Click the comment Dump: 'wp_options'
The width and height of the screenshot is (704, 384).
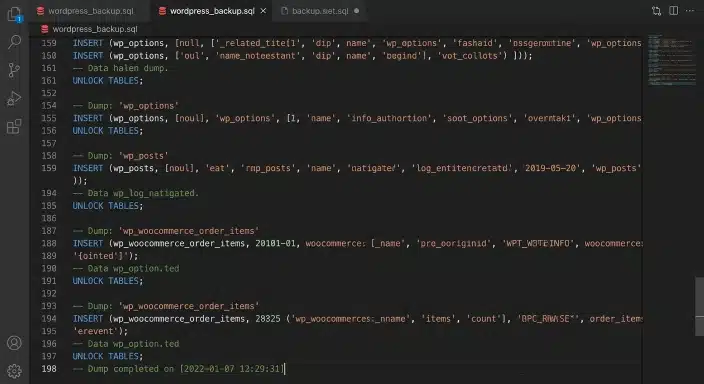[x=125, y=106]
